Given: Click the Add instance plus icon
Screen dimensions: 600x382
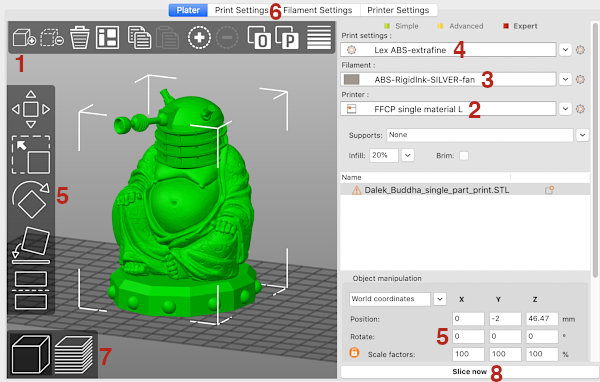Looking at the screenshot, I should pos(199,38).
